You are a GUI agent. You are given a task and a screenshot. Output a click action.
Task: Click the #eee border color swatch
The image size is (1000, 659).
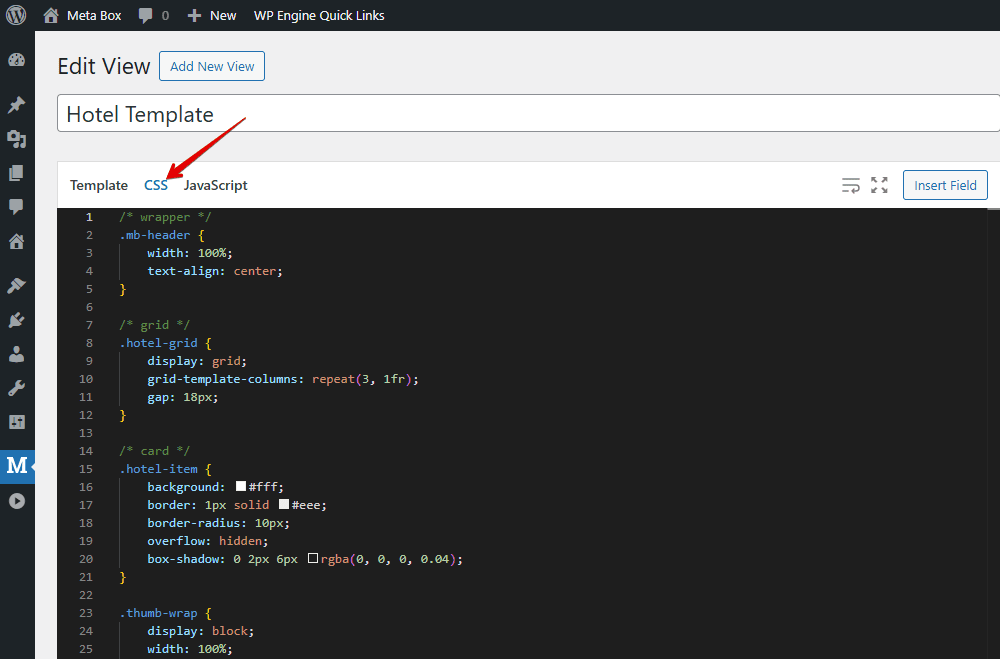point(284,505)
